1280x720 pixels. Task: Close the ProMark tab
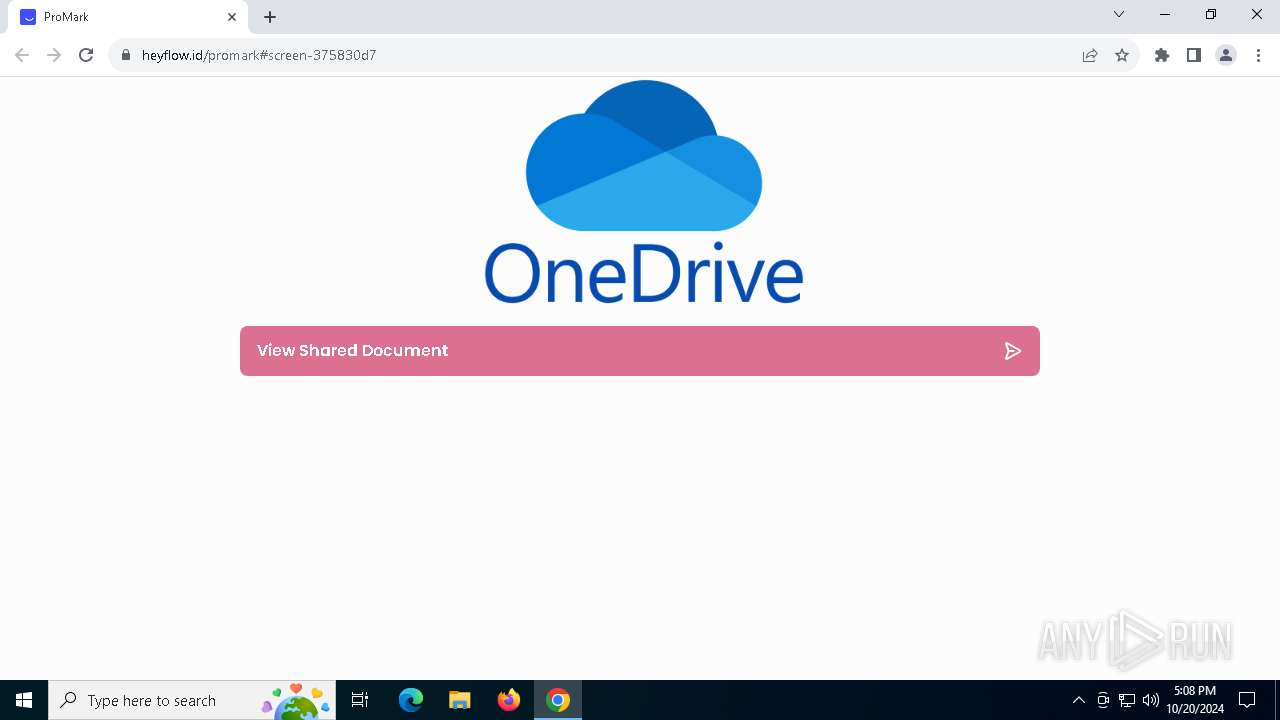click(232, 17)
